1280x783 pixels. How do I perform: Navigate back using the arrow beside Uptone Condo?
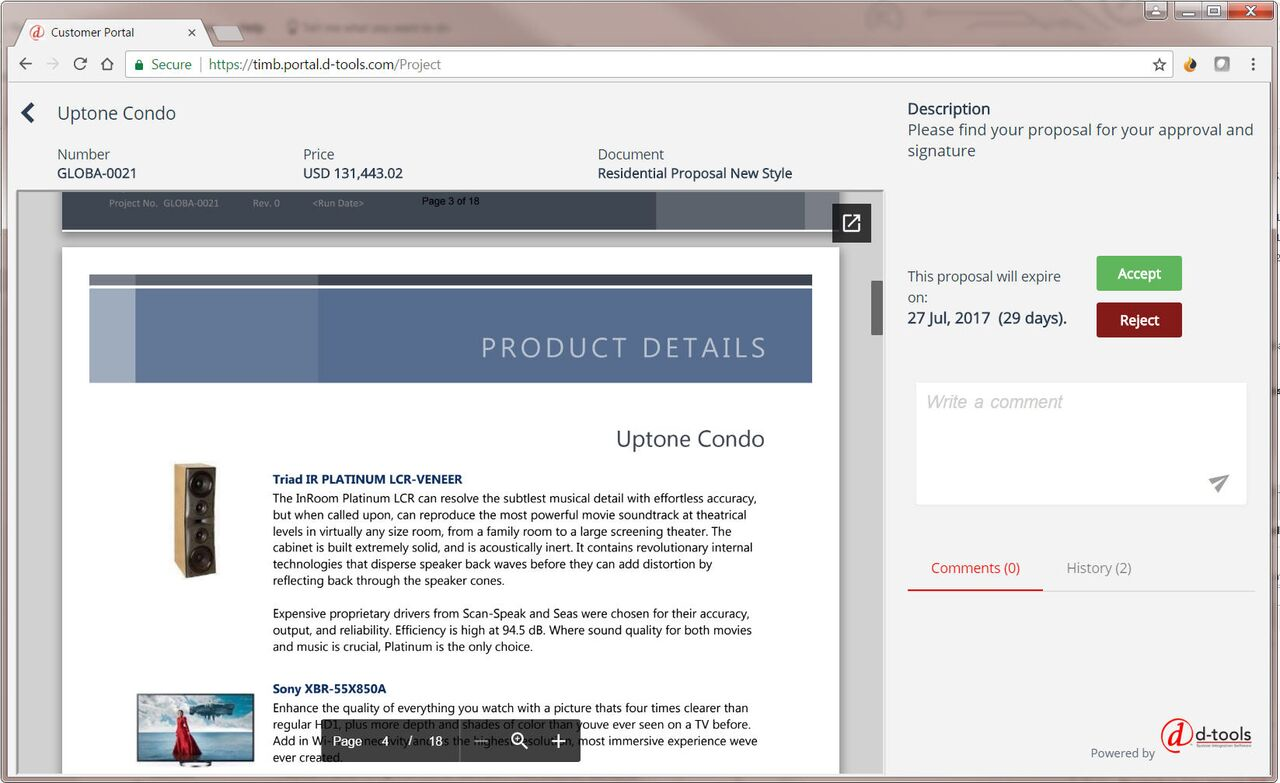click(x=27, y=112)
